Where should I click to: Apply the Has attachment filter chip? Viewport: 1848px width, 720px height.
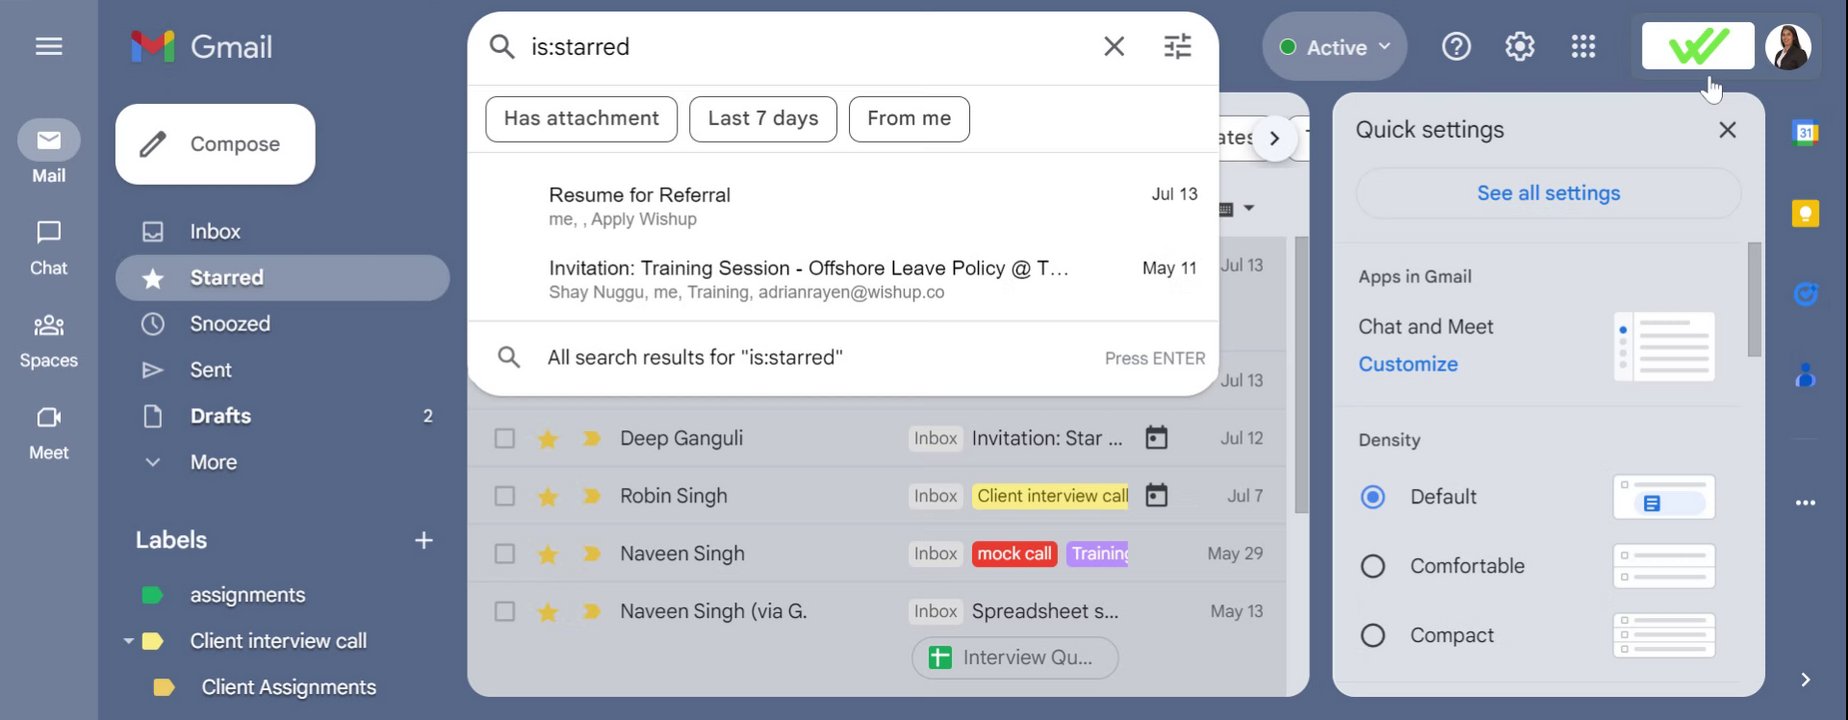581,119
